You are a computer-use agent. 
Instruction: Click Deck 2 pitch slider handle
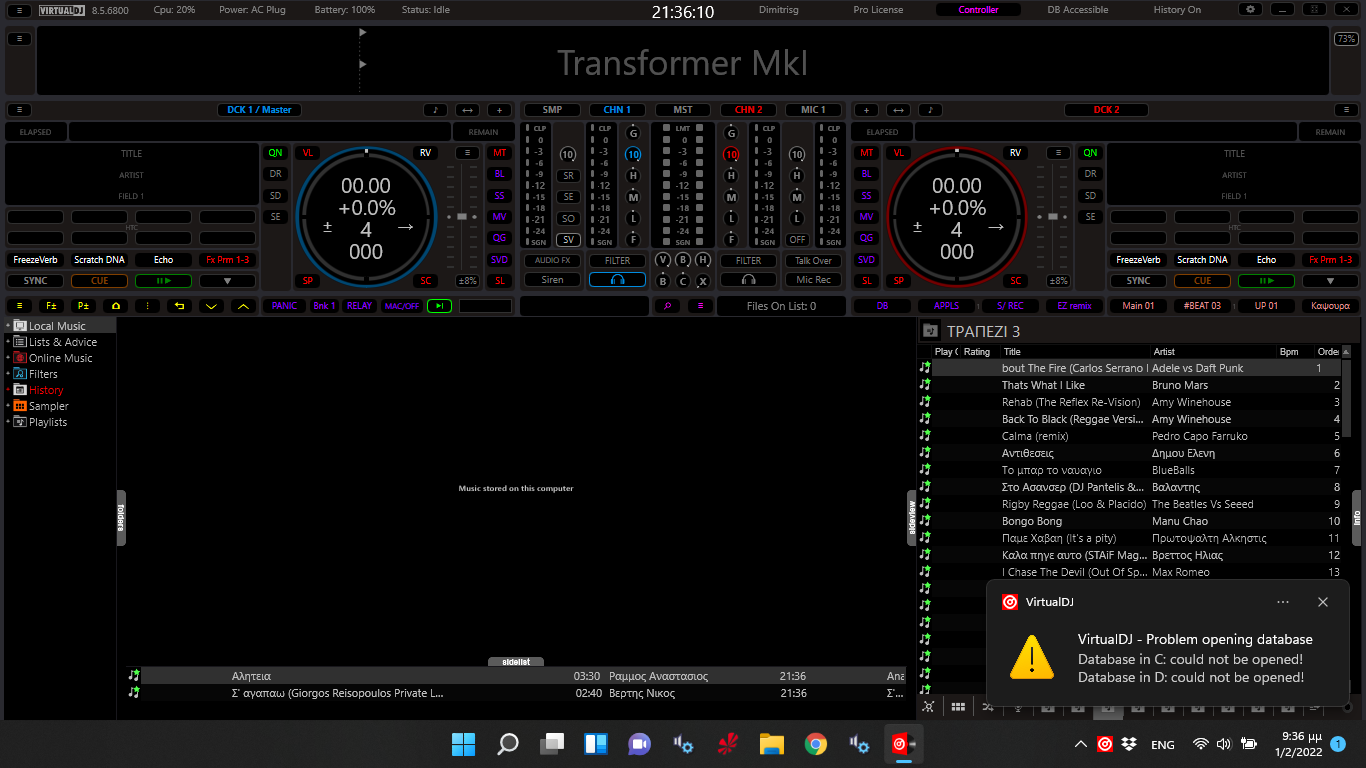(1052, 216)
